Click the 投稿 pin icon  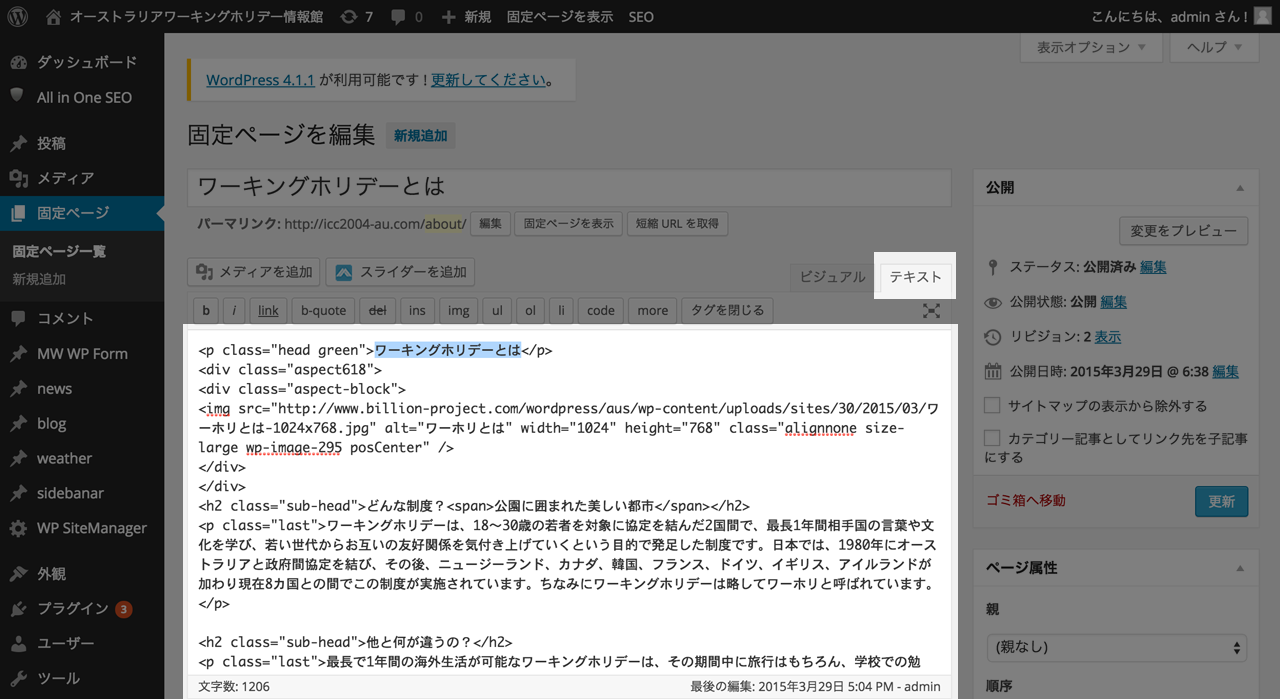(x=18, y=143)
